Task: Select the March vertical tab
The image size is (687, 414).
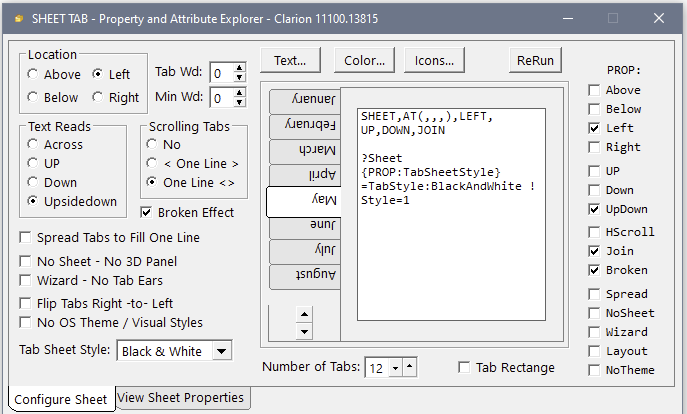Action: pyautogui.click(x=304, y=150)
